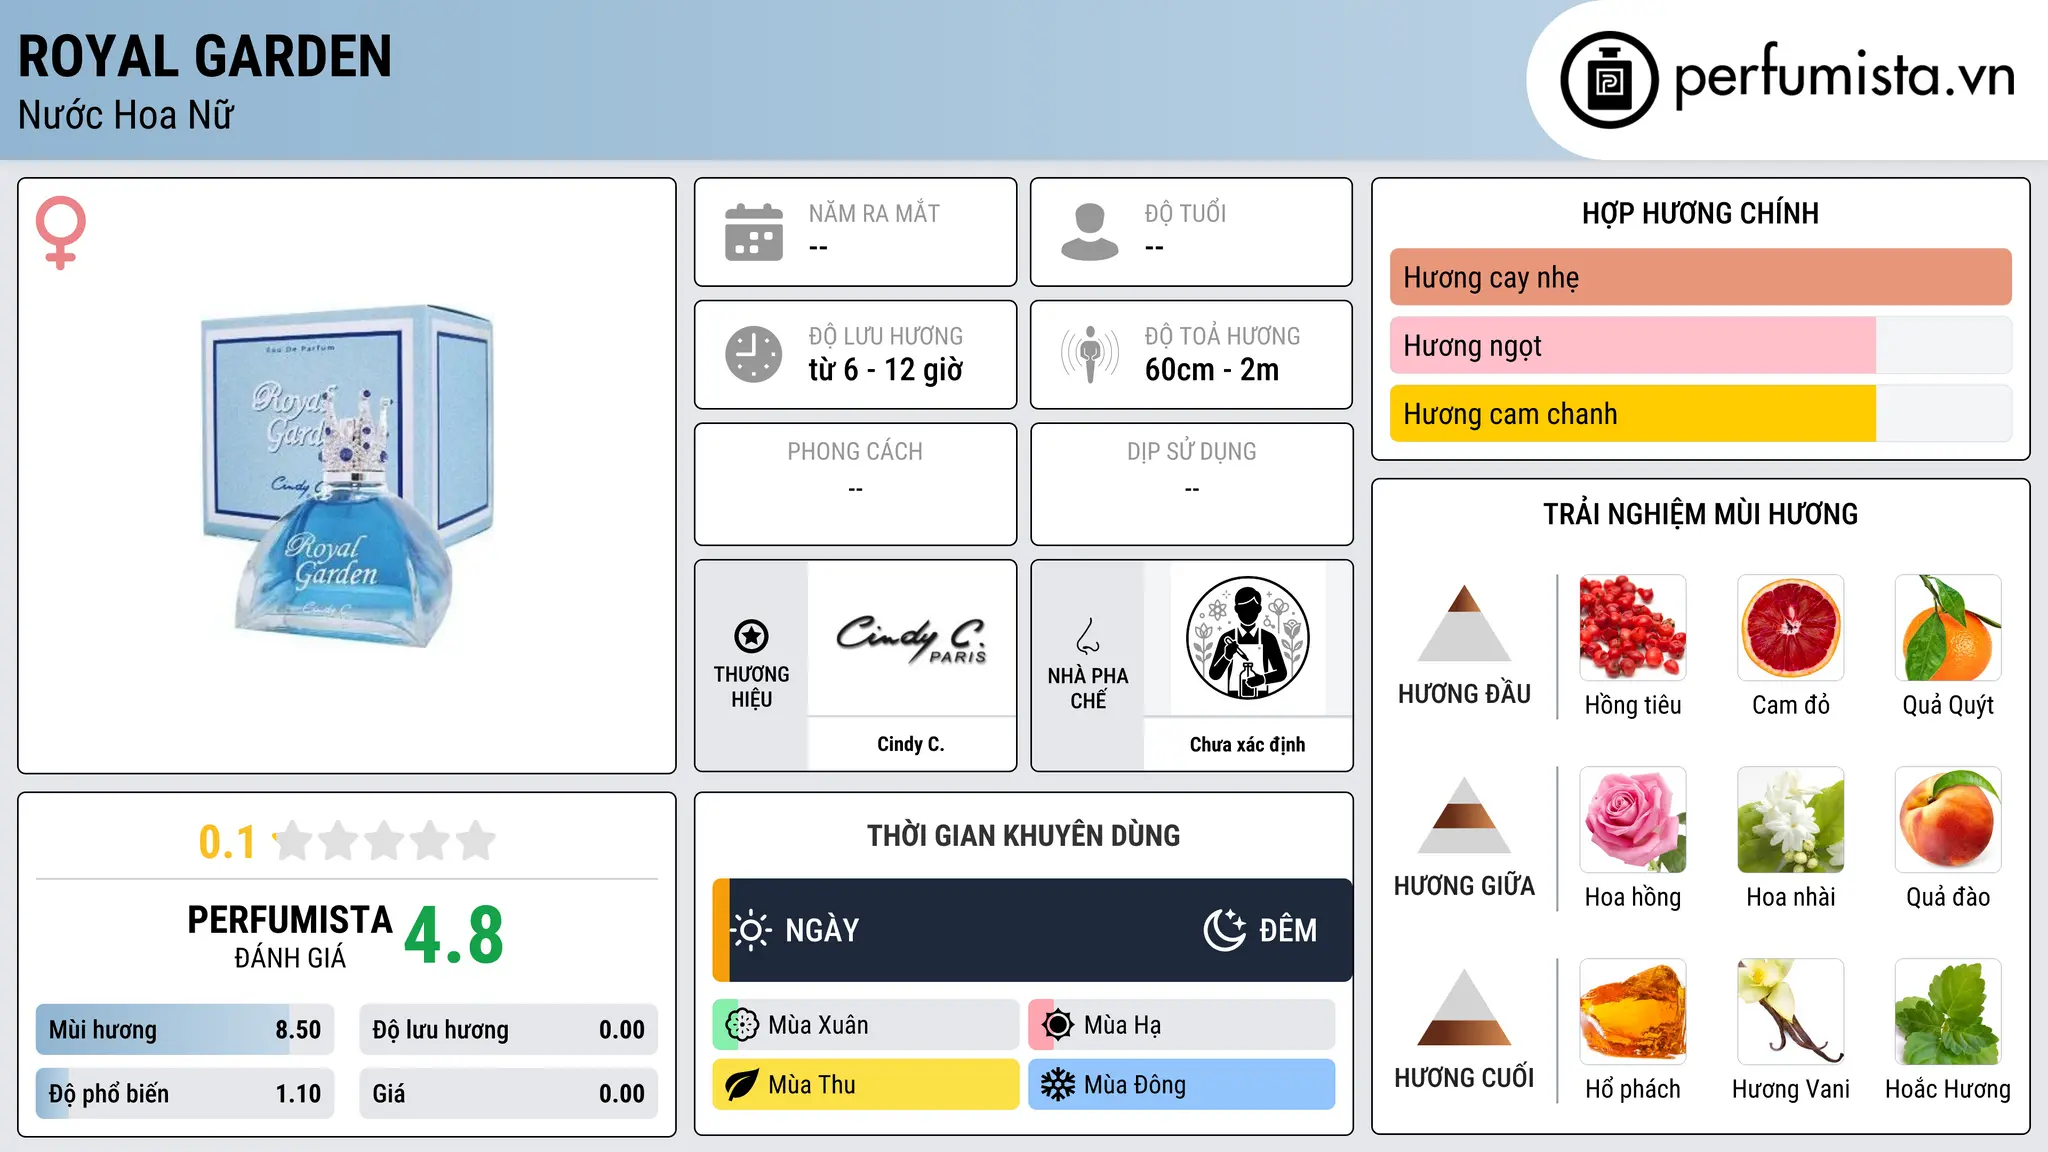Click the sun icon beside Ngày
The width and height of the screenshot is (2048, 1152).
[751, 930]
